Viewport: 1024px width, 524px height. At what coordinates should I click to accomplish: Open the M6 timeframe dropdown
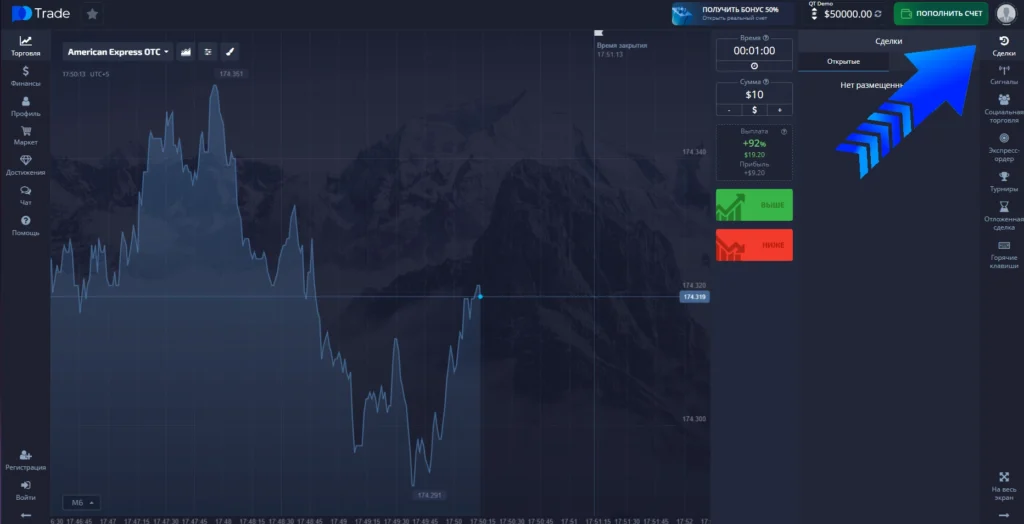(x=81, y=502)
